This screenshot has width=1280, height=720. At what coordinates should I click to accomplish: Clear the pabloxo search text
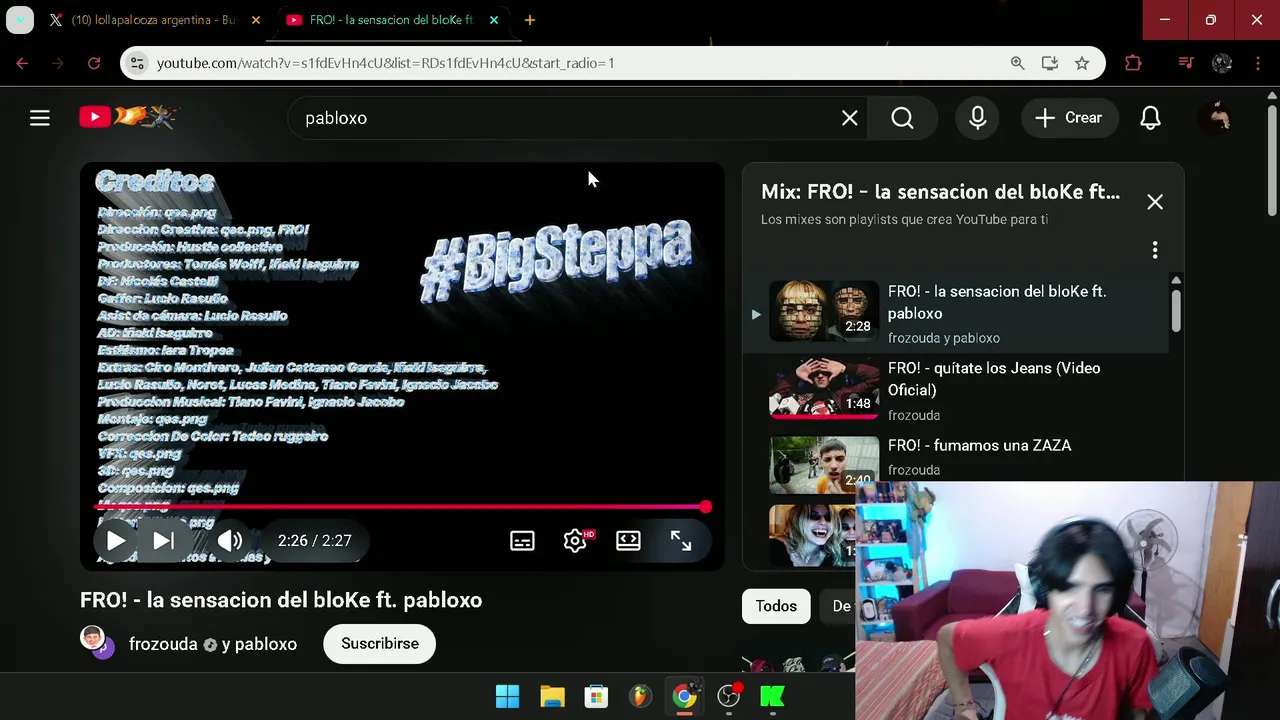click(x=849, y=118)
